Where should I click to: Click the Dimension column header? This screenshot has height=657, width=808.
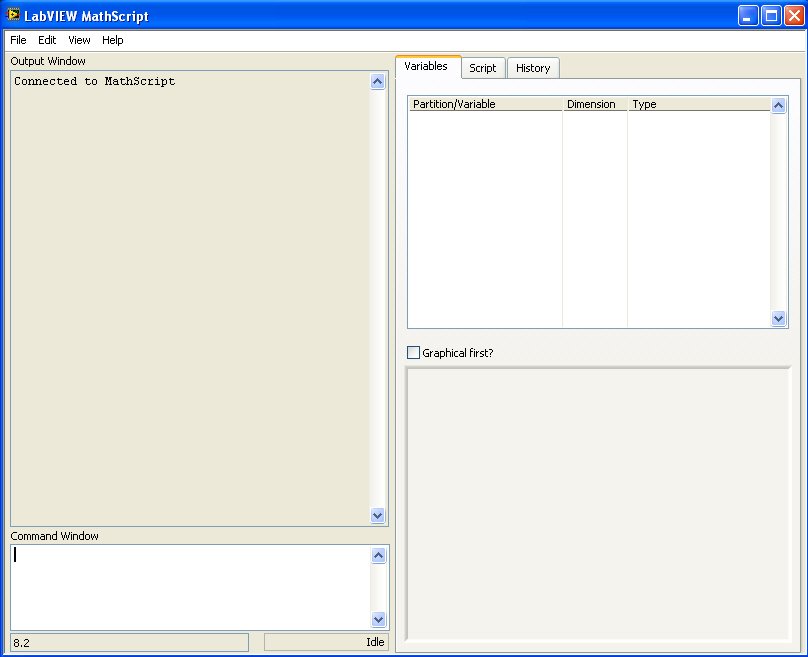[x=595, y=104]
